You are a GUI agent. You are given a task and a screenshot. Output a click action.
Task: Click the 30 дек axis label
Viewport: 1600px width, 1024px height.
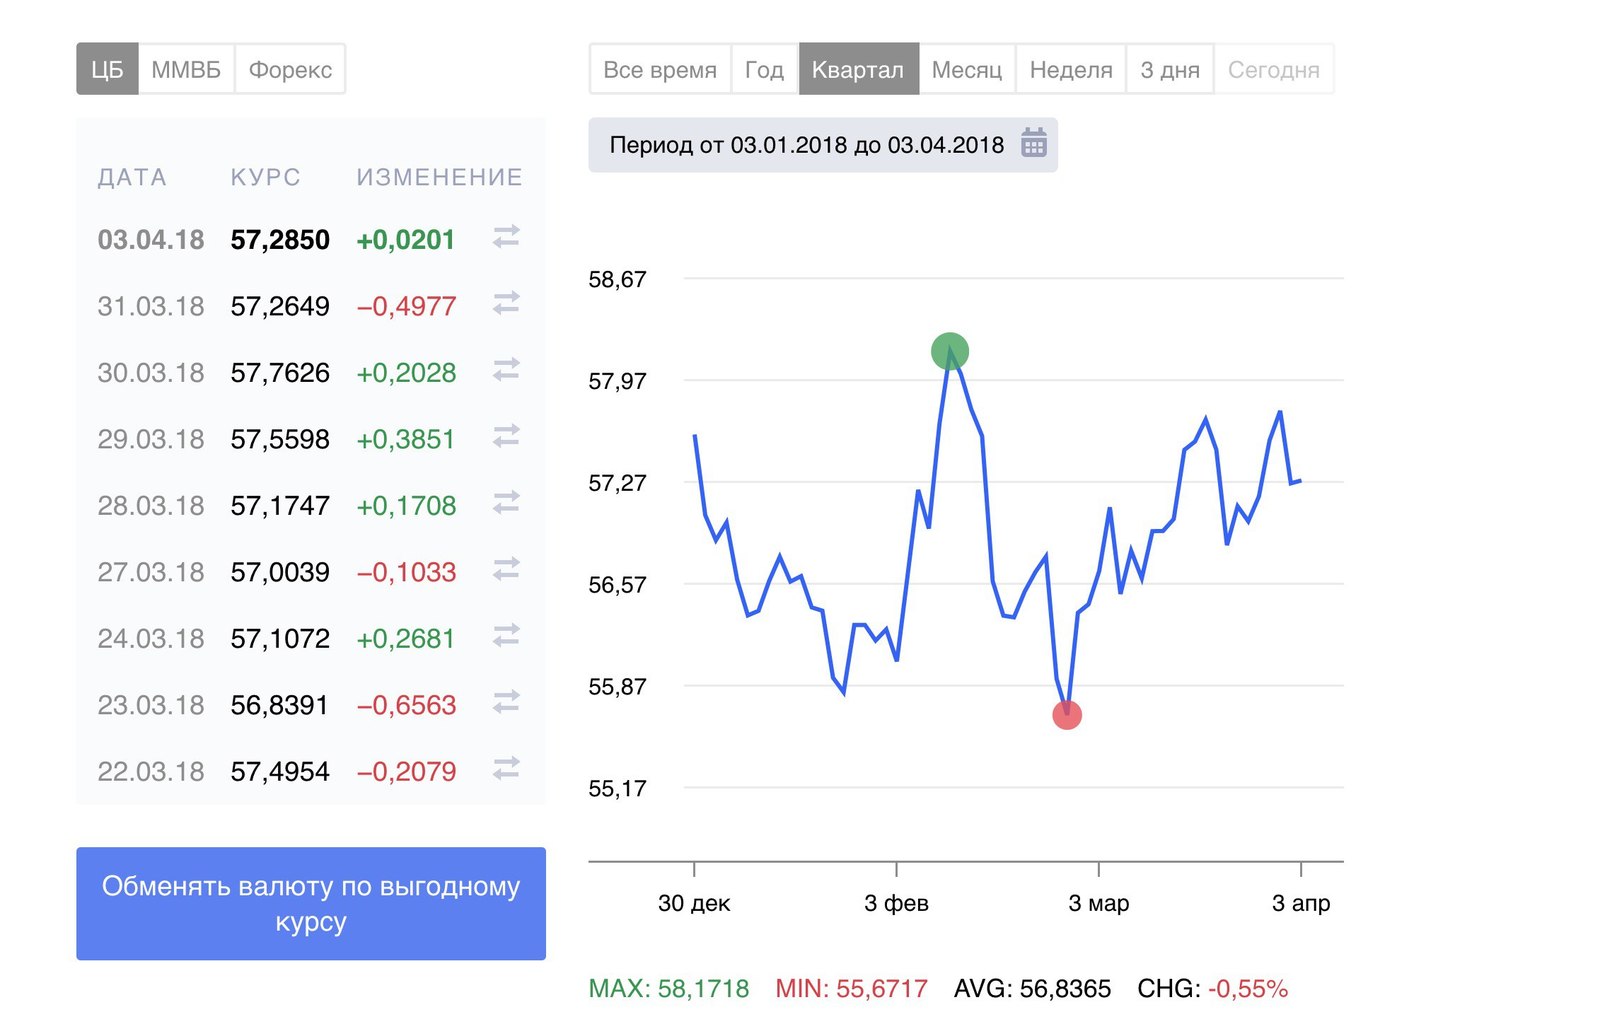coord(694,903)
